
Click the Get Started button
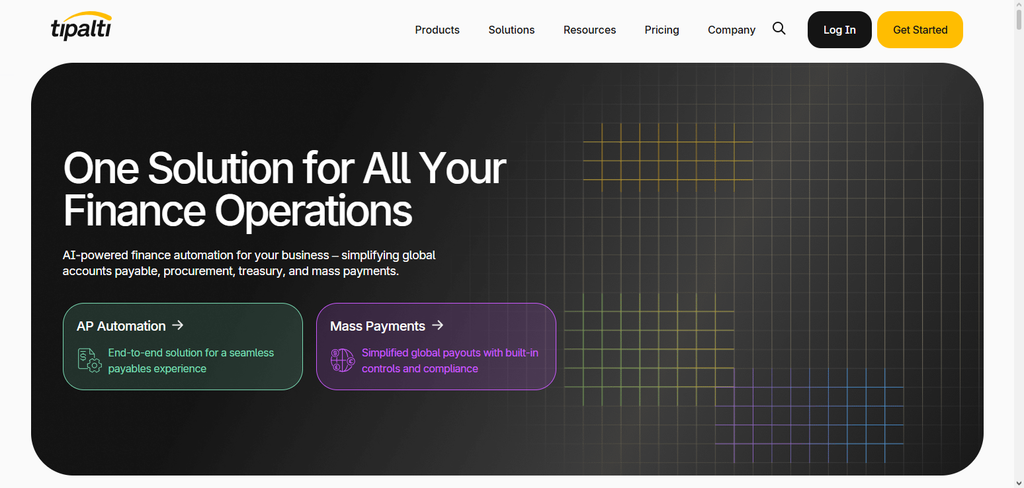tap(920, 29)
